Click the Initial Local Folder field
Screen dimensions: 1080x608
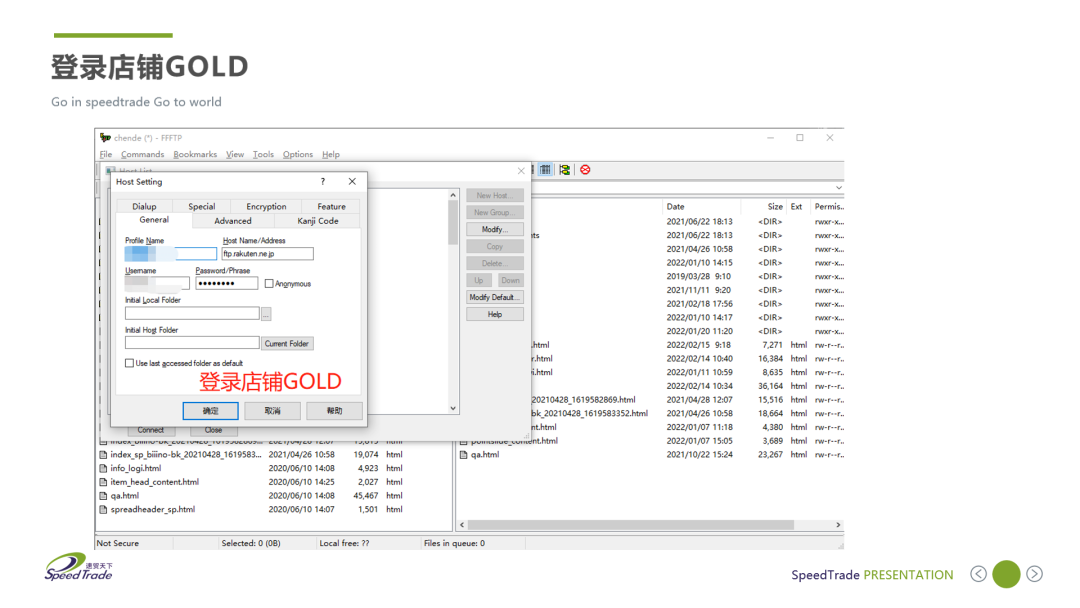click(x=192, y=313)
